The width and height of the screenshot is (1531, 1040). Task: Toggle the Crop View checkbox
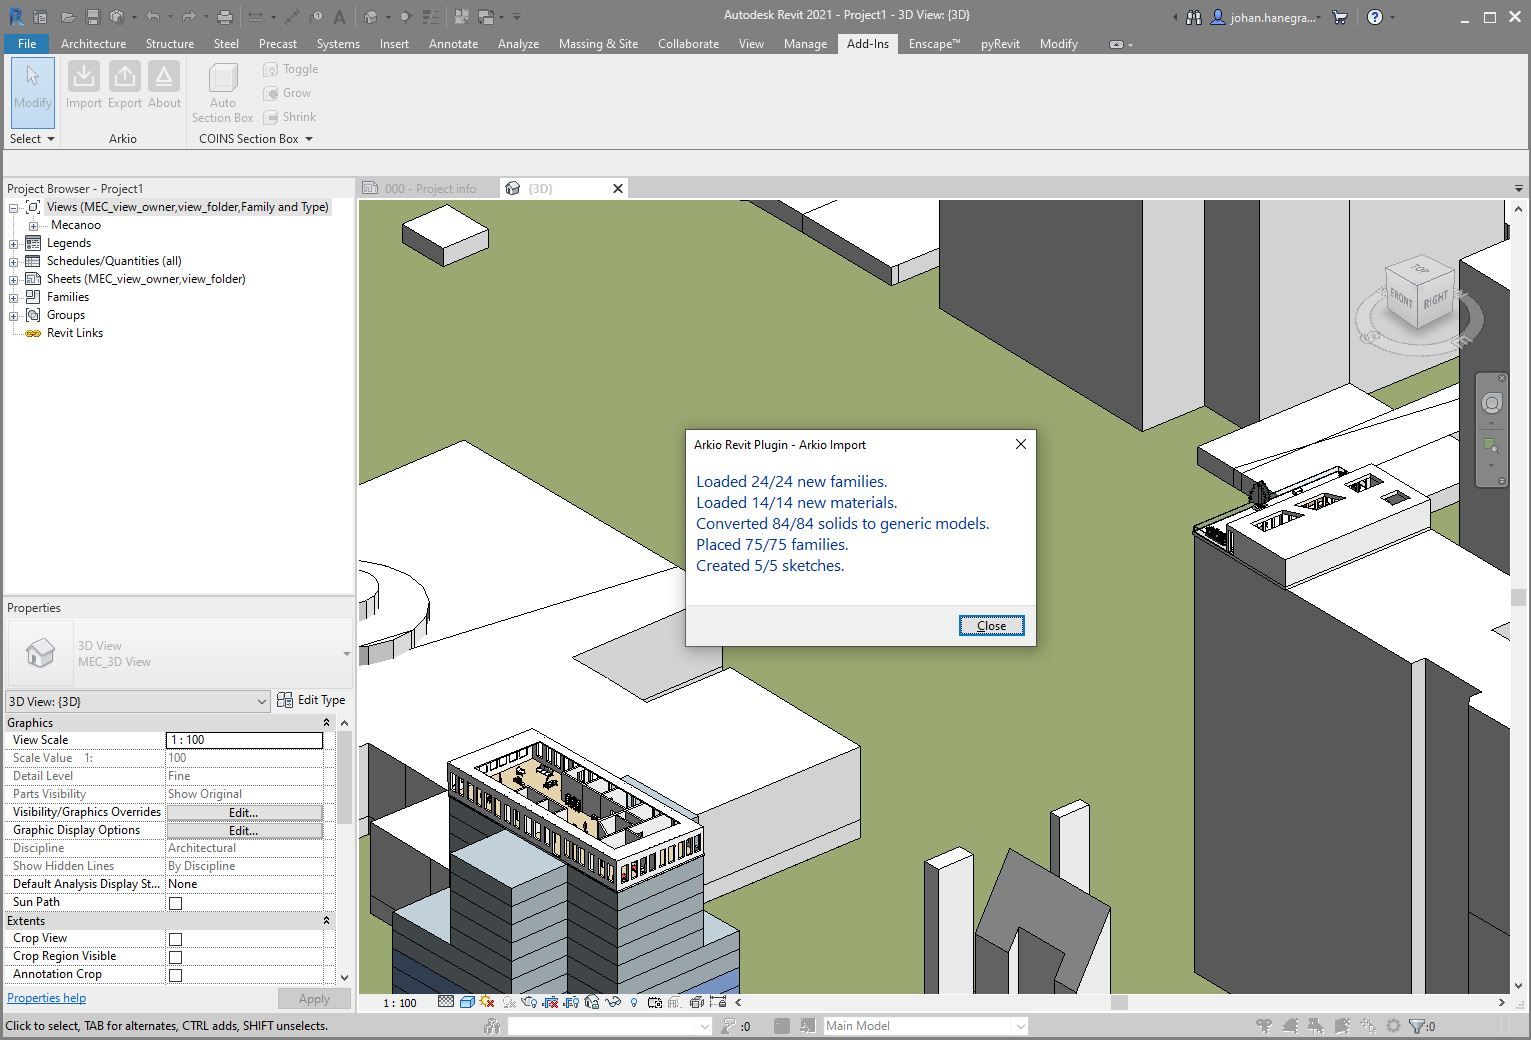tap(176, 939)
